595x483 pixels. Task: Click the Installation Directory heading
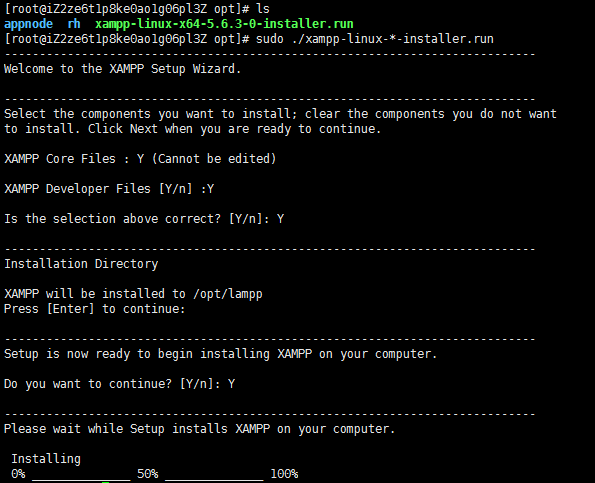(x=81, y=264)
